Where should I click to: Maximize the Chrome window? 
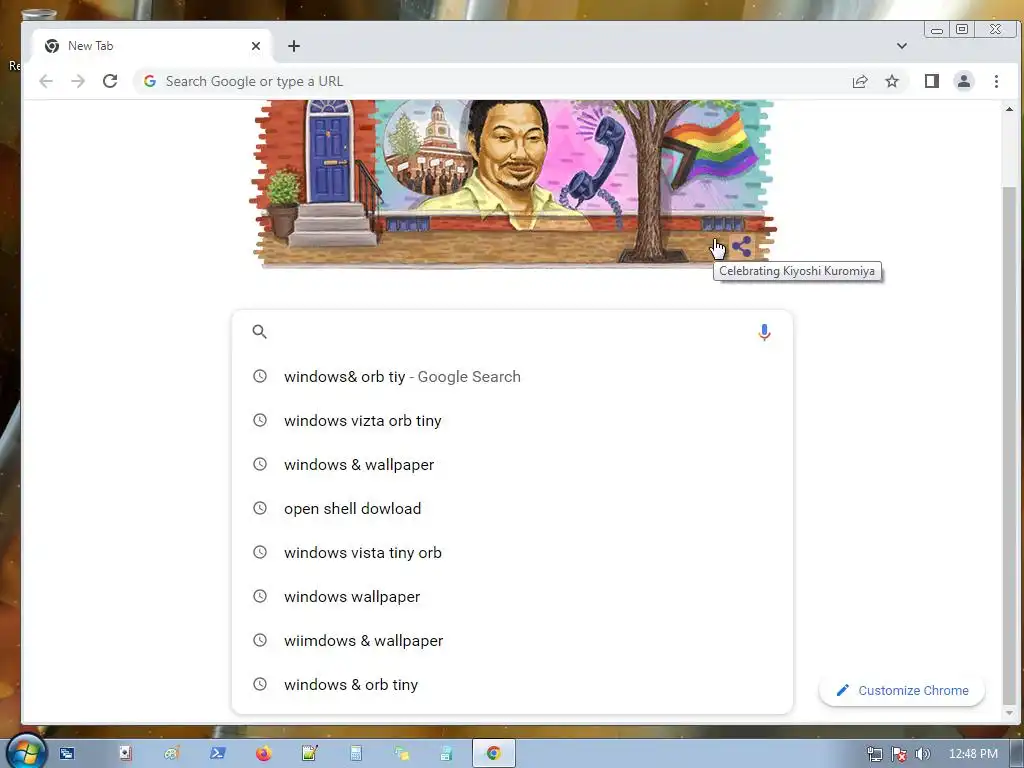point(962,29)
